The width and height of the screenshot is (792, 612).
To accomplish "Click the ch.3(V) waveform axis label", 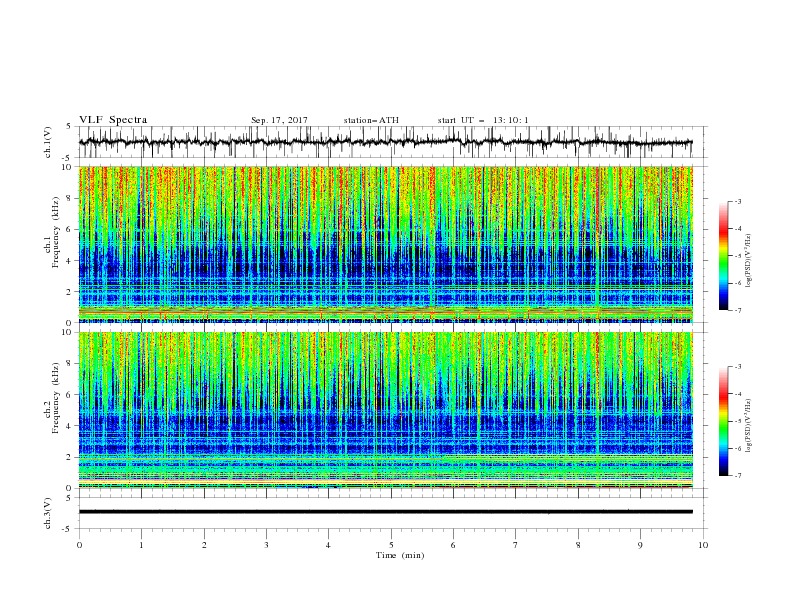I will pyautogui.click(x=48, y=514).
